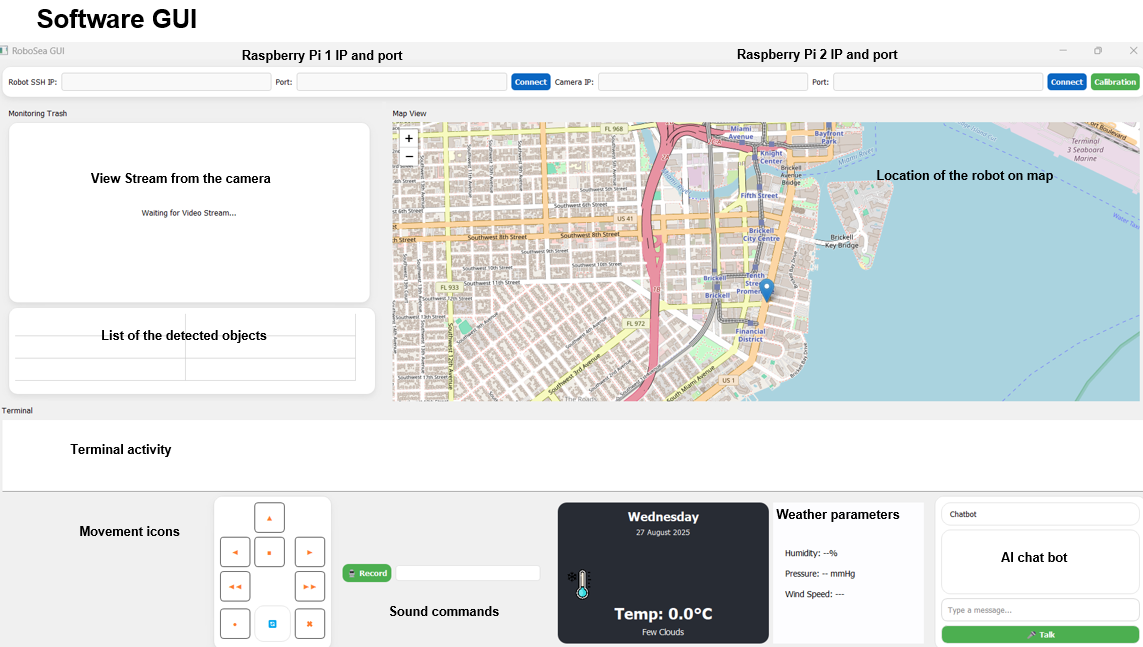Click the blue camera capture icon in movement pad

point(272,623)
